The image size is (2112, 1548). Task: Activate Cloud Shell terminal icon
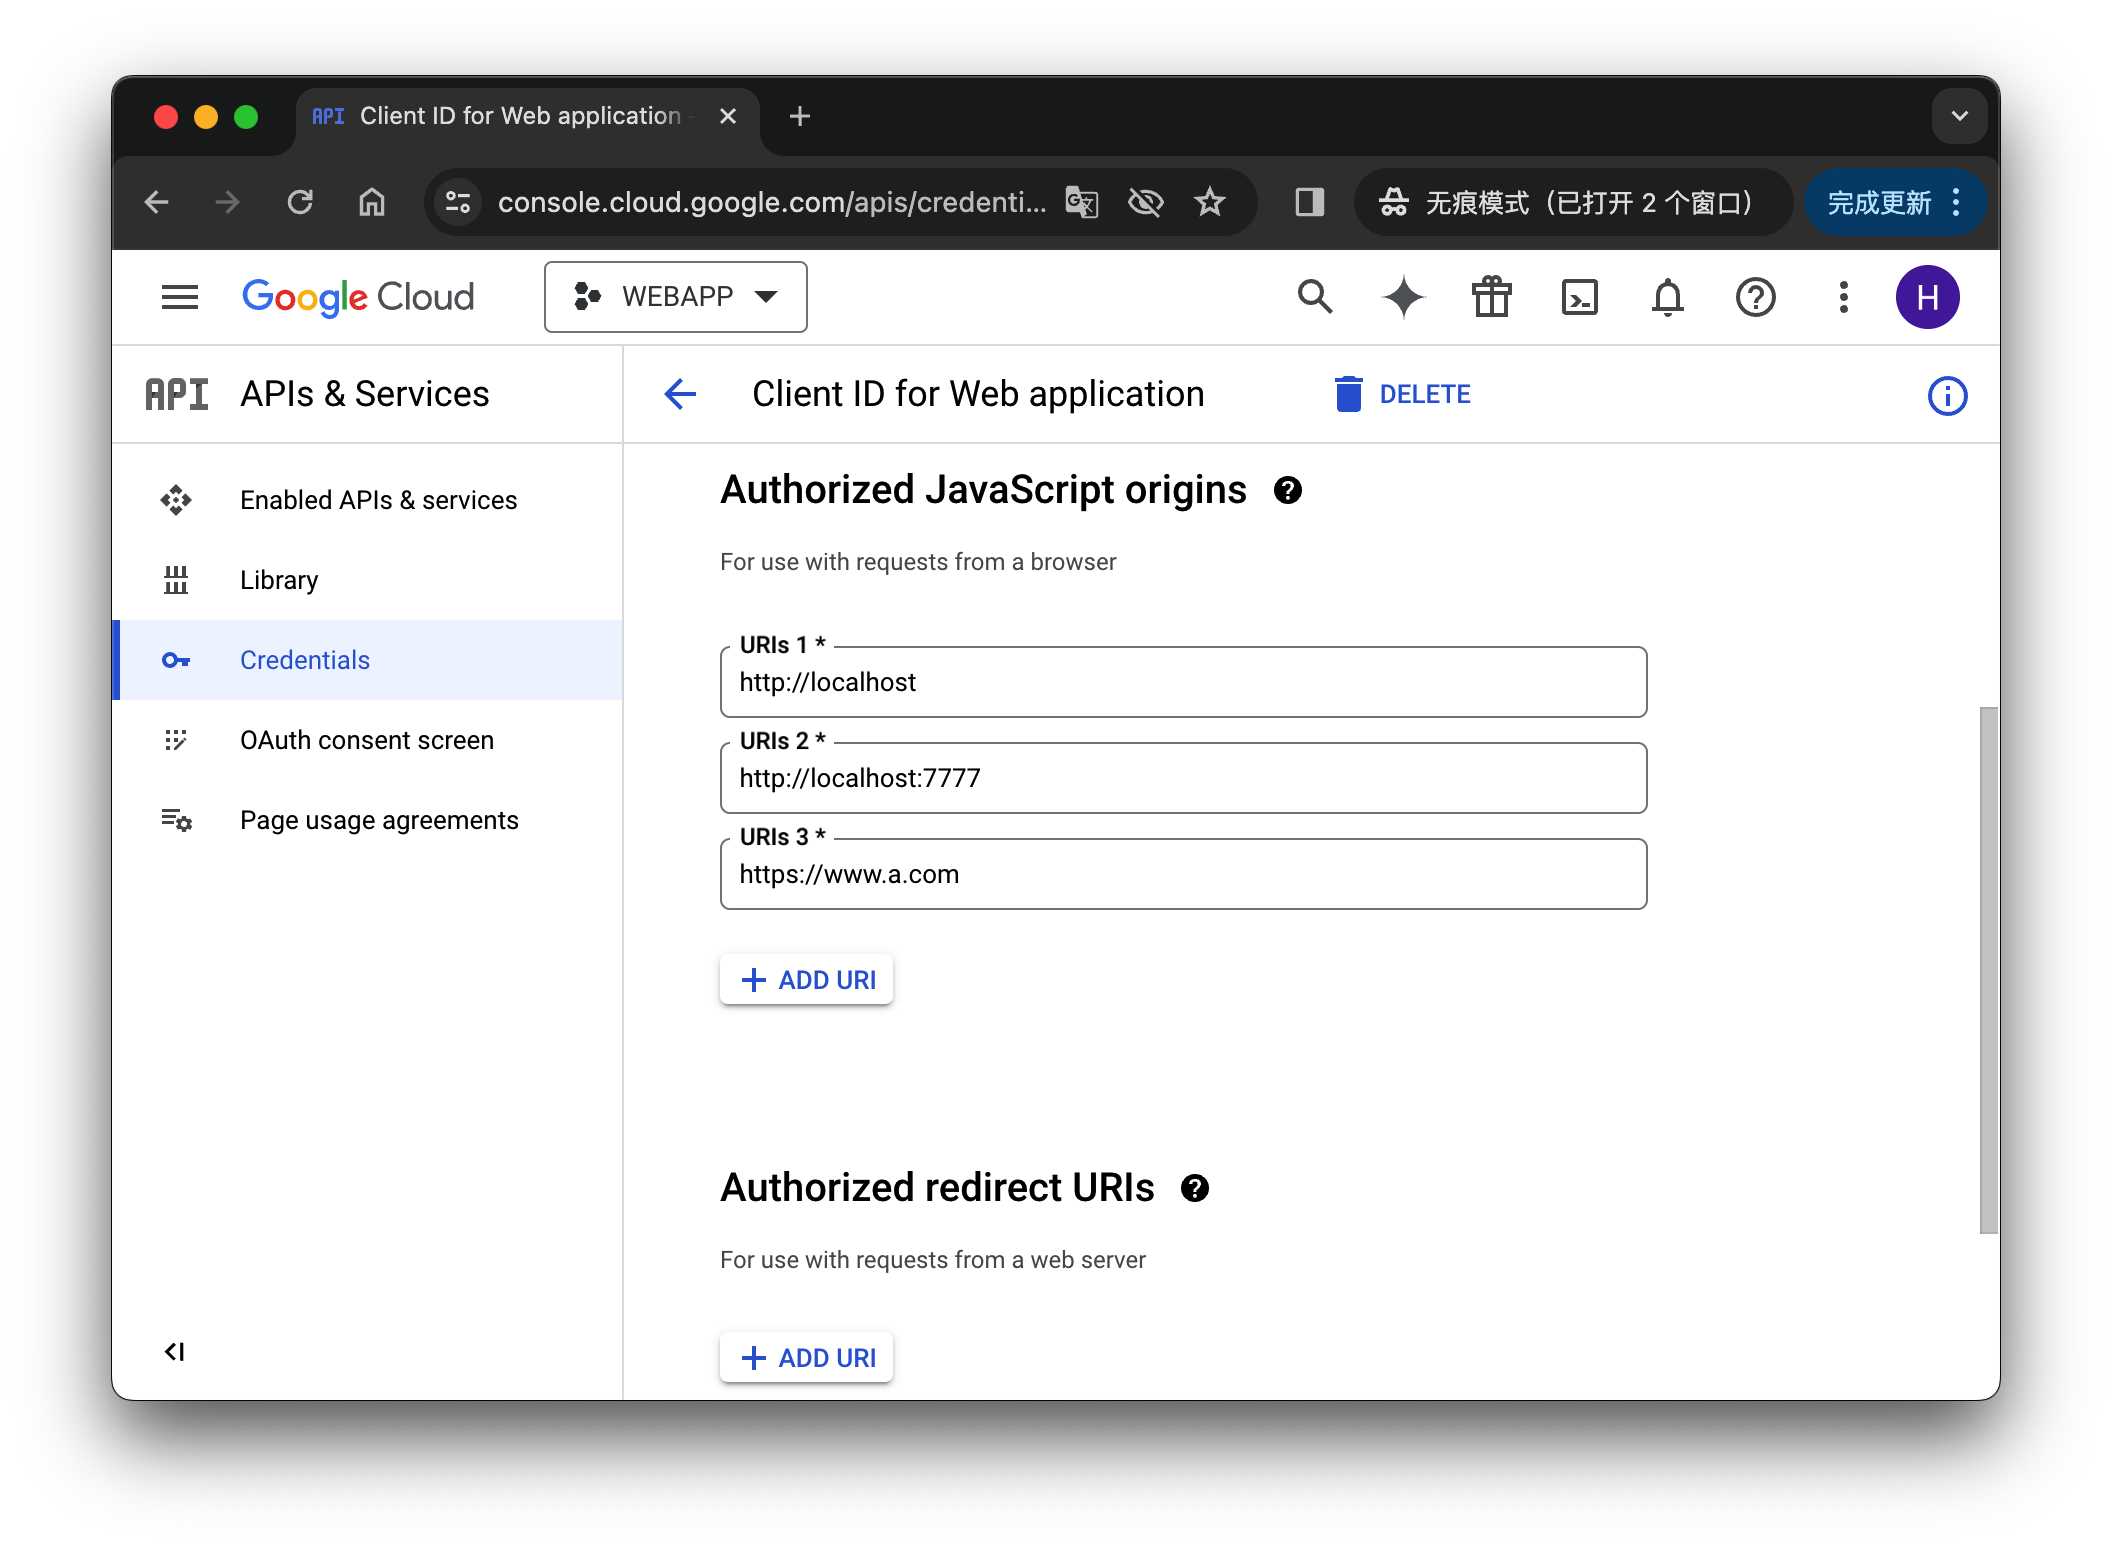[x=1579, y=297]
